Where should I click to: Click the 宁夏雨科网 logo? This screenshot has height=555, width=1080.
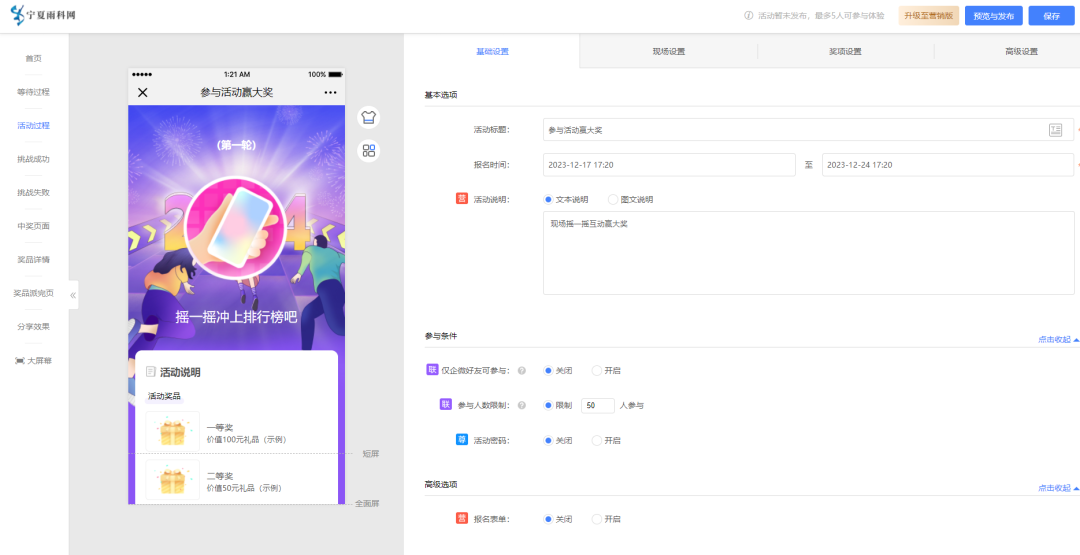point(43,16)
